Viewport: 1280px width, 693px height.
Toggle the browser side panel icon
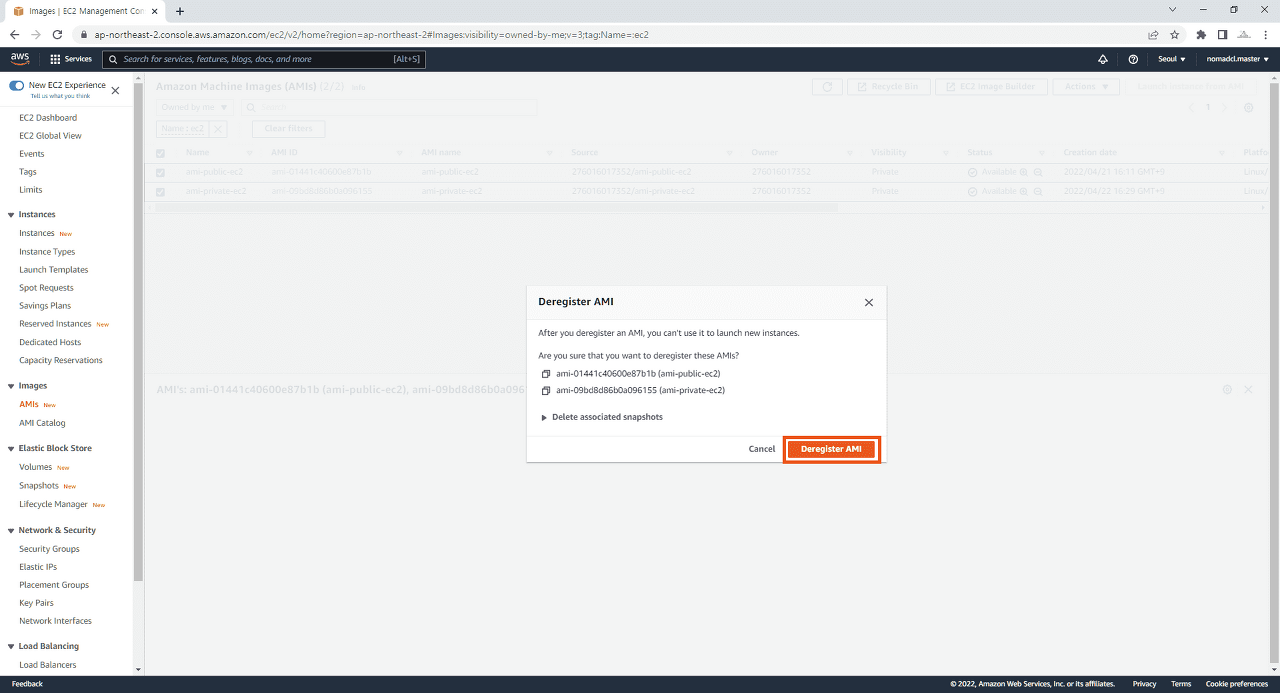1222,34
